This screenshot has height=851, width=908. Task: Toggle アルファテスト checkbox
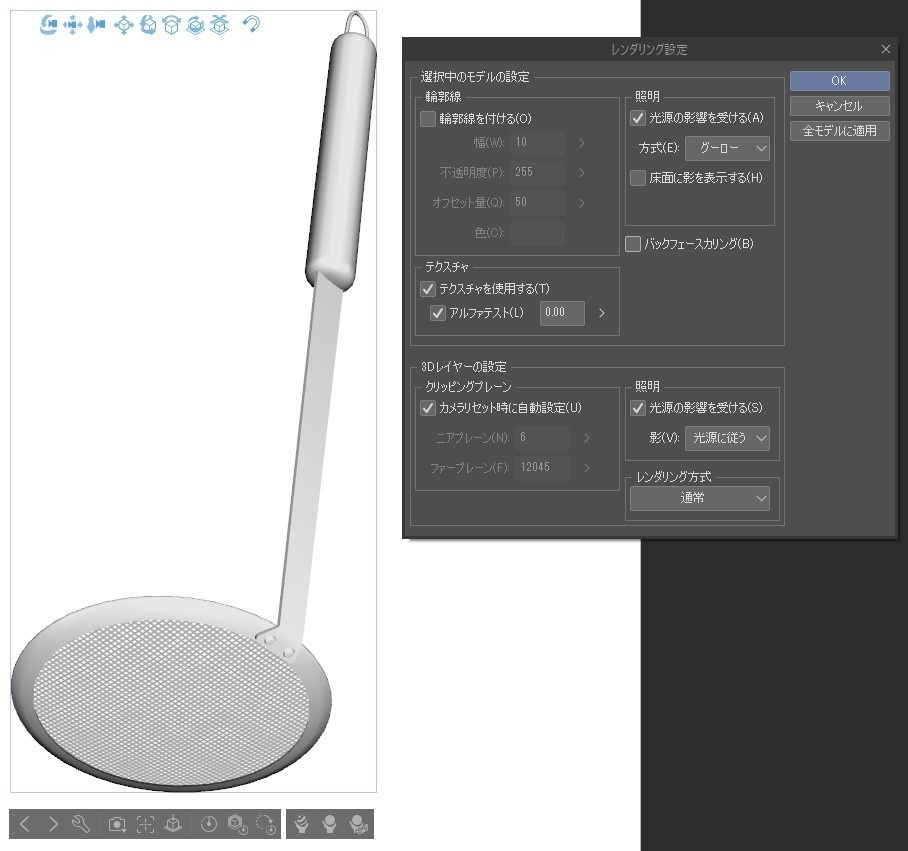tap(438, 313)
